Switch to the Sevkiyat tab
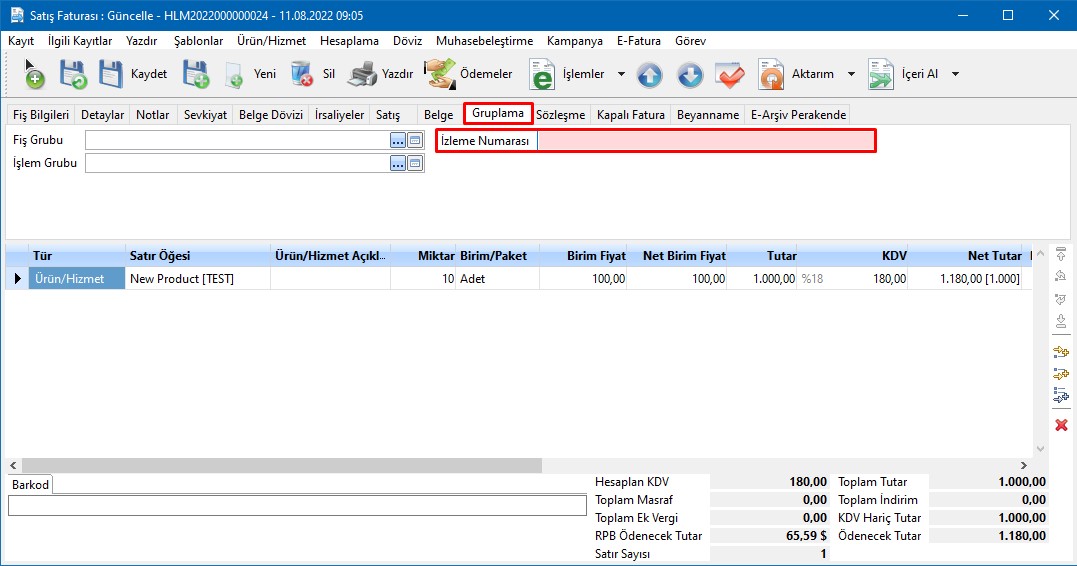This screenshot has width=1077, height=566. point(205,115)
